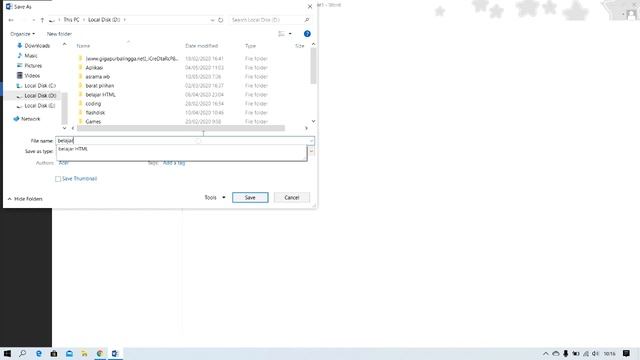Open Mail app from taskbar

69,353
